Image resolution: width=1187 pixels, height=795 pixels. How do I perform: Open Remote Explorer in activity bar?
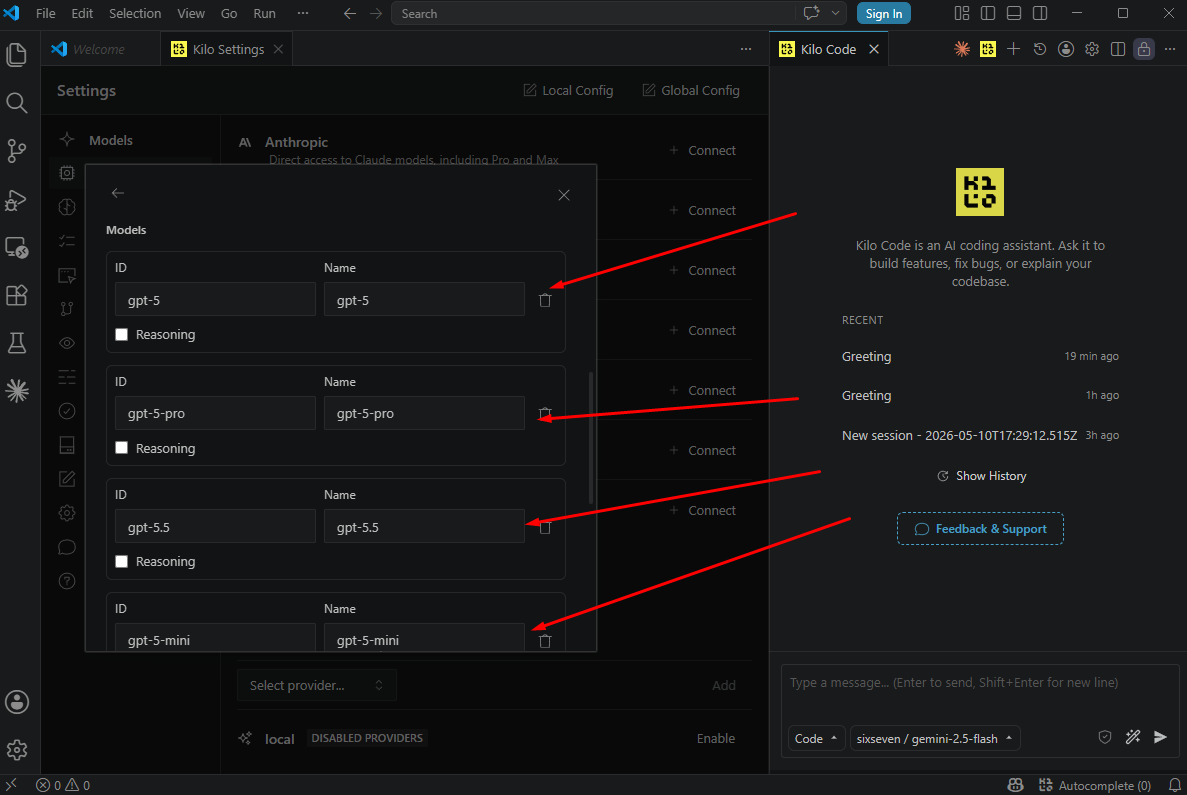pos(17,248)
